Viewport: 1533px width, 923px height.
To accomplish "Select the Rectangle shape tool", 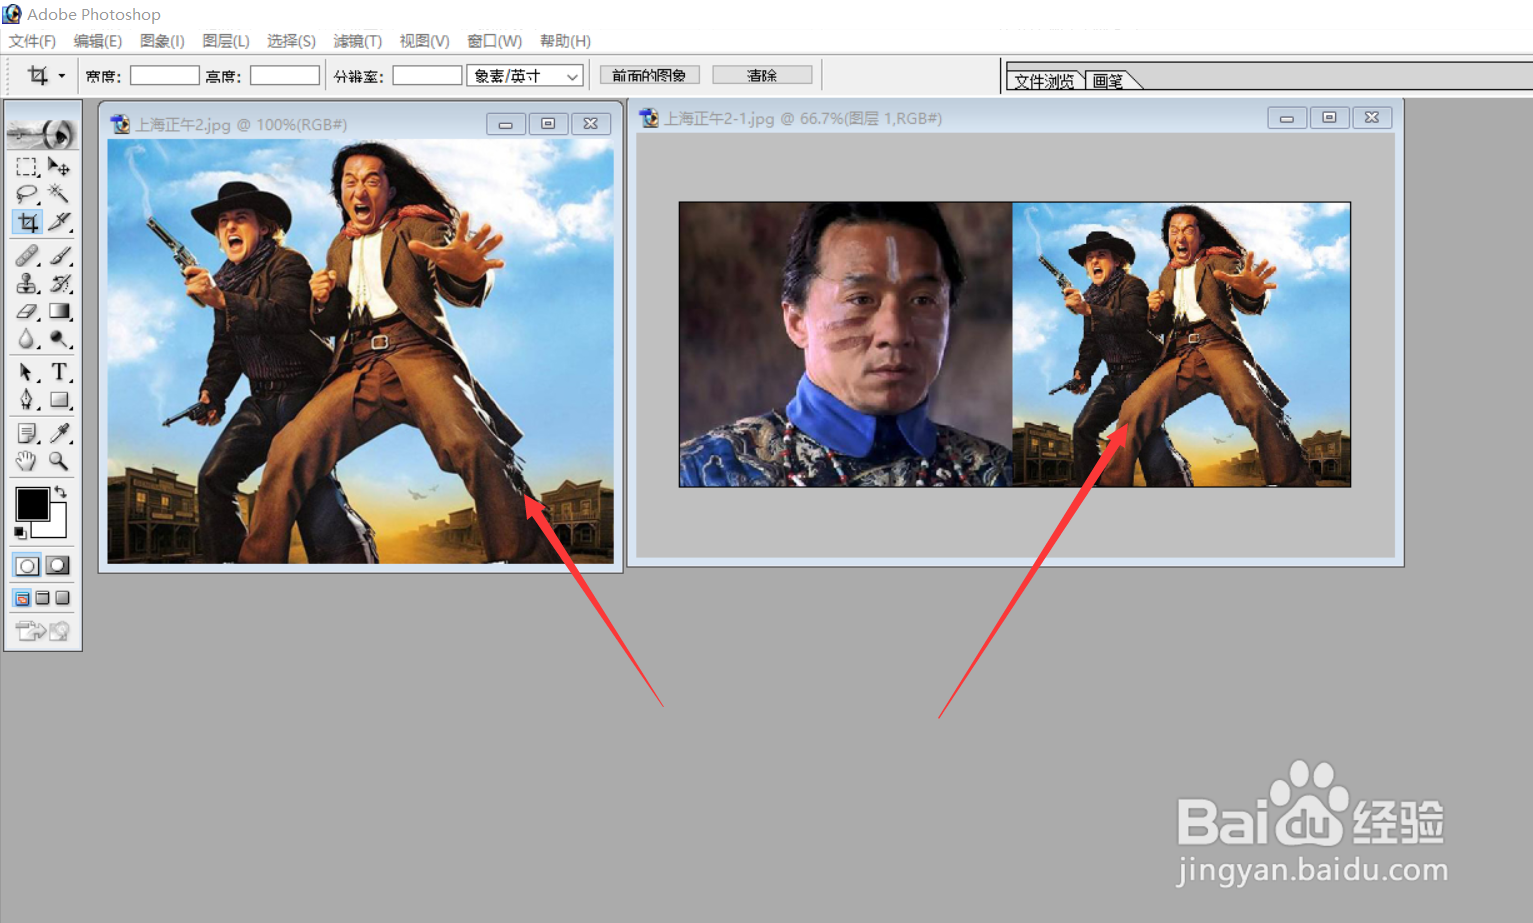I will [59, 400].
